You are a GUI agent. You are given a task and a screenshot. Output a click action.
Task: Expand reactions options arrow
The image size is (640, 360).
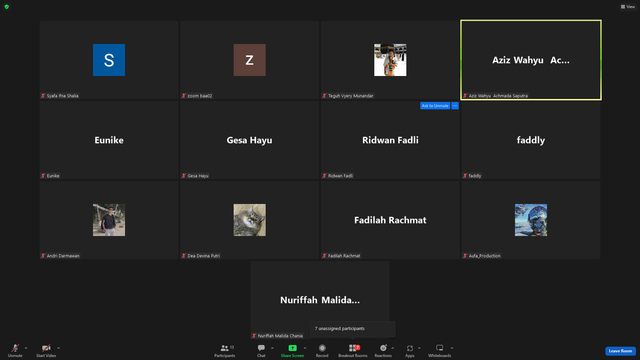click(393, 348)
